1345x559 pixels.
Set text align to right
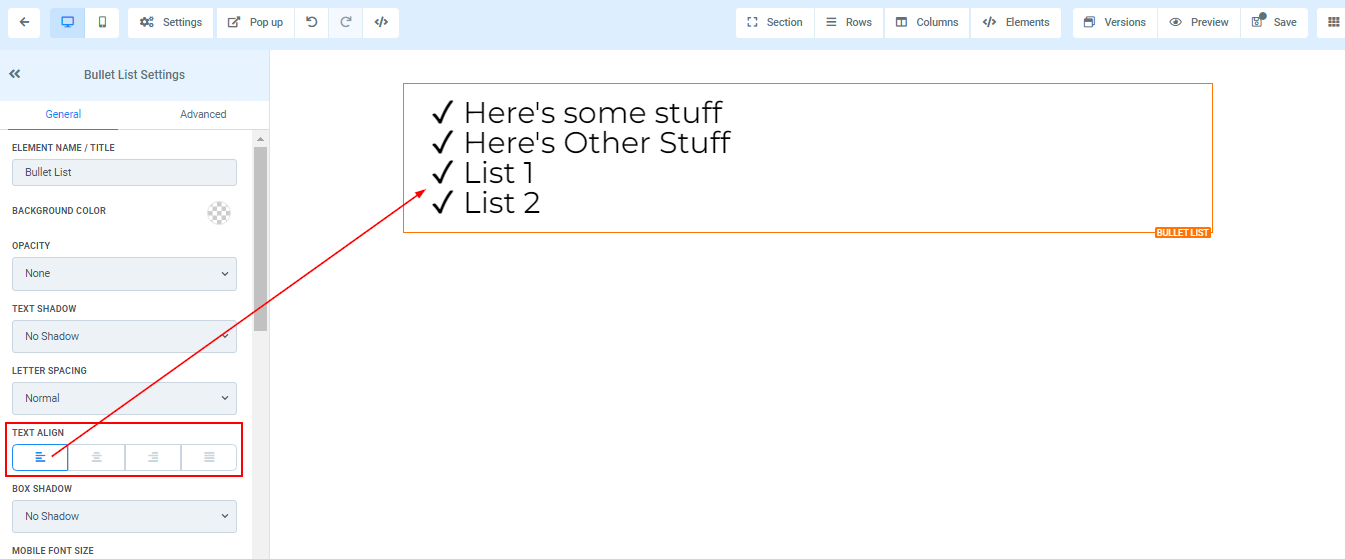[x=153, y=457]
